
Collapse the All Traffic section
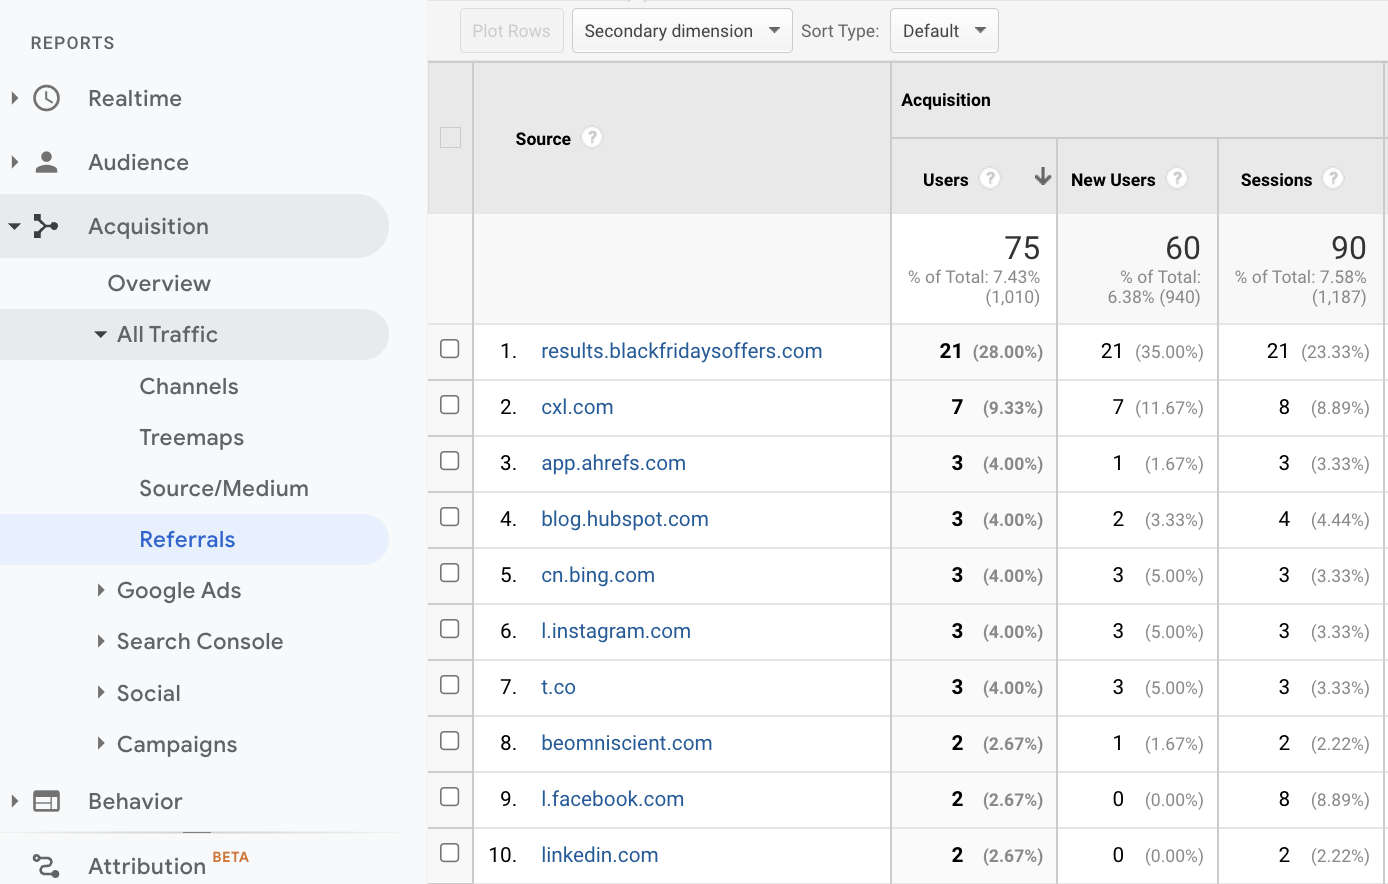(101, 335)
